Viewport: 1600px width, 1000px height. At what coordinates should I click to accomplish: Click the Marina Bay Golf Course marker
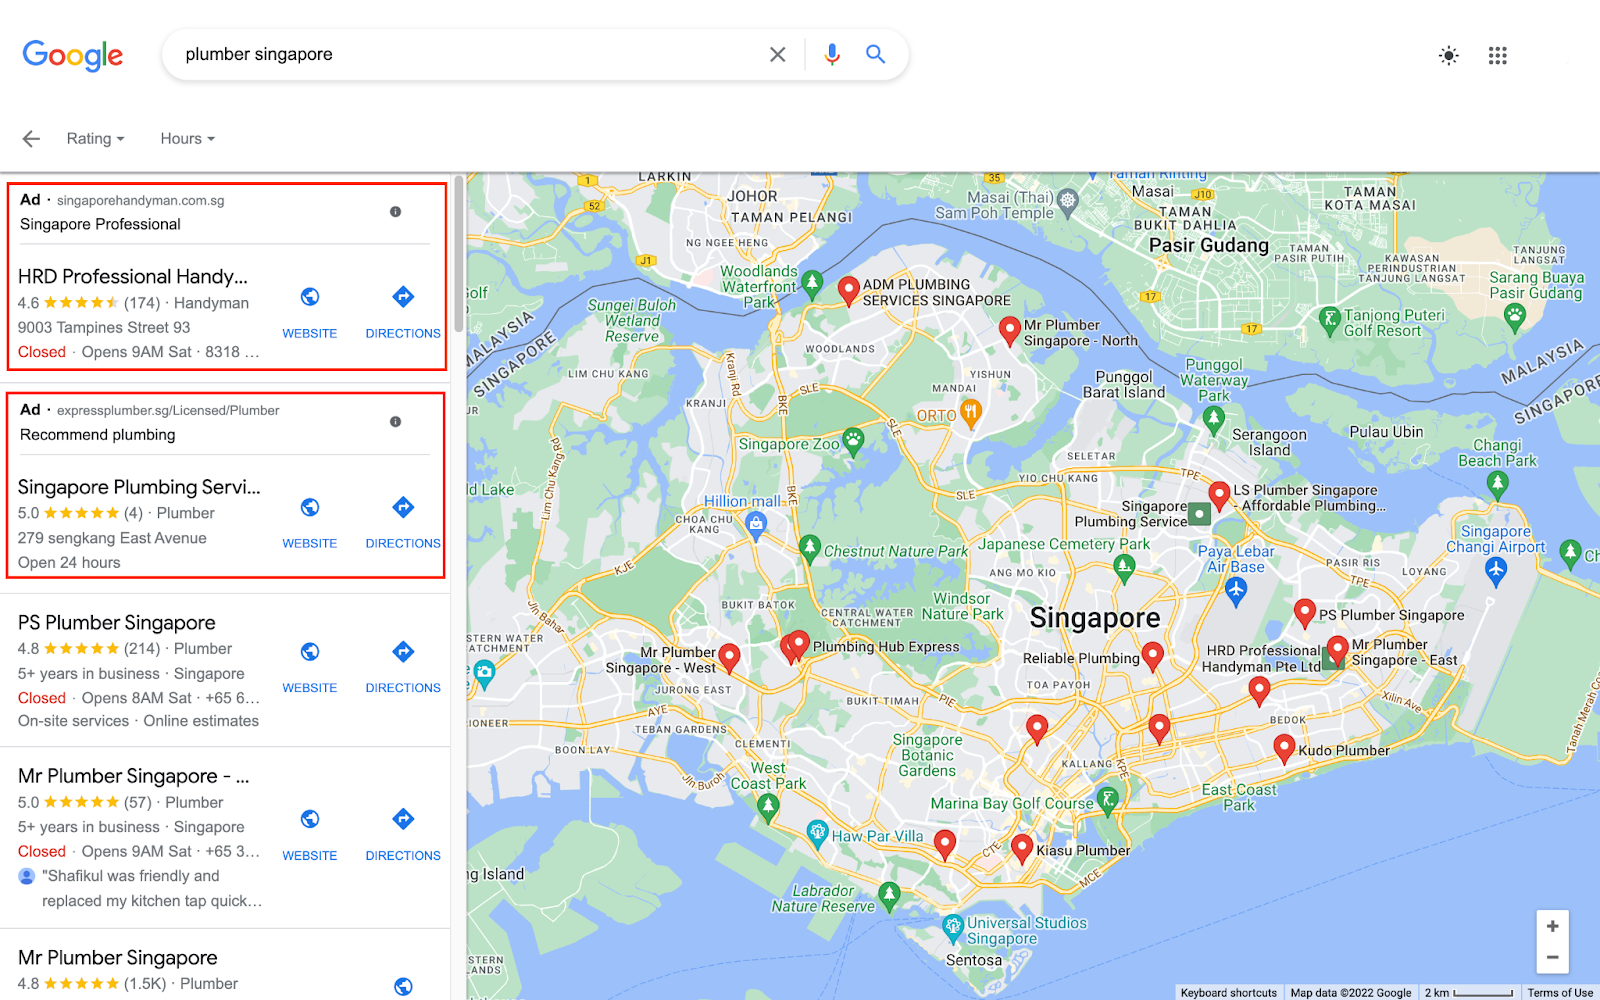[1107, 799]
